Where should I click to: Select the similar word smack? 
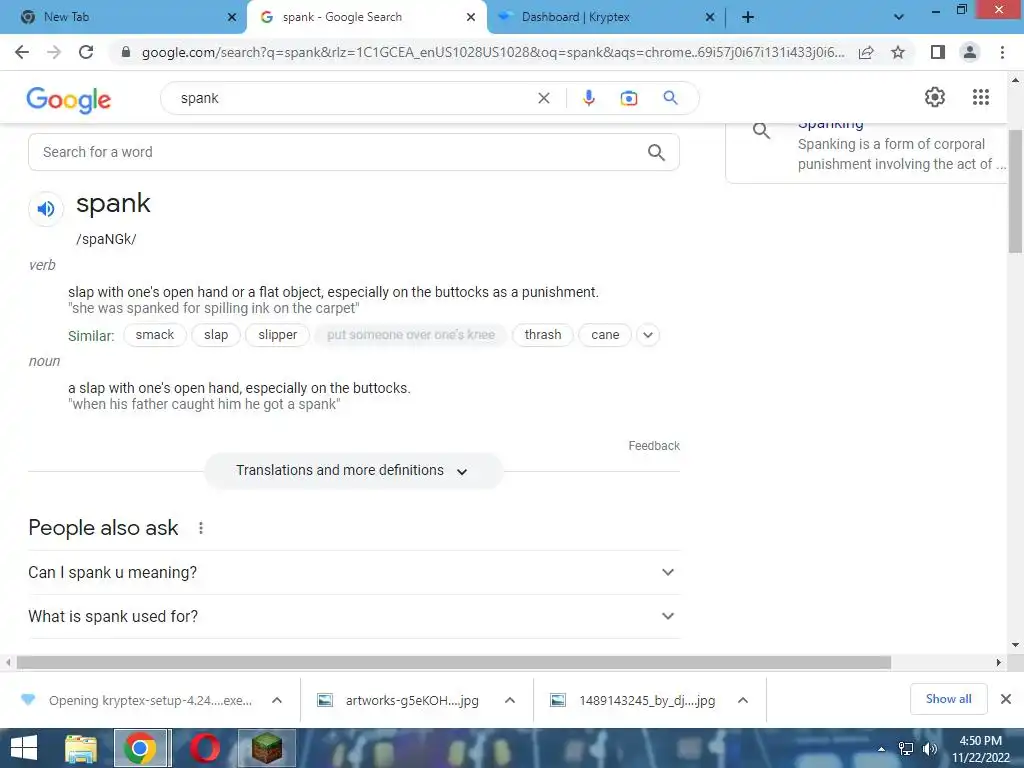pyautogui.click(x=155, y=335)
